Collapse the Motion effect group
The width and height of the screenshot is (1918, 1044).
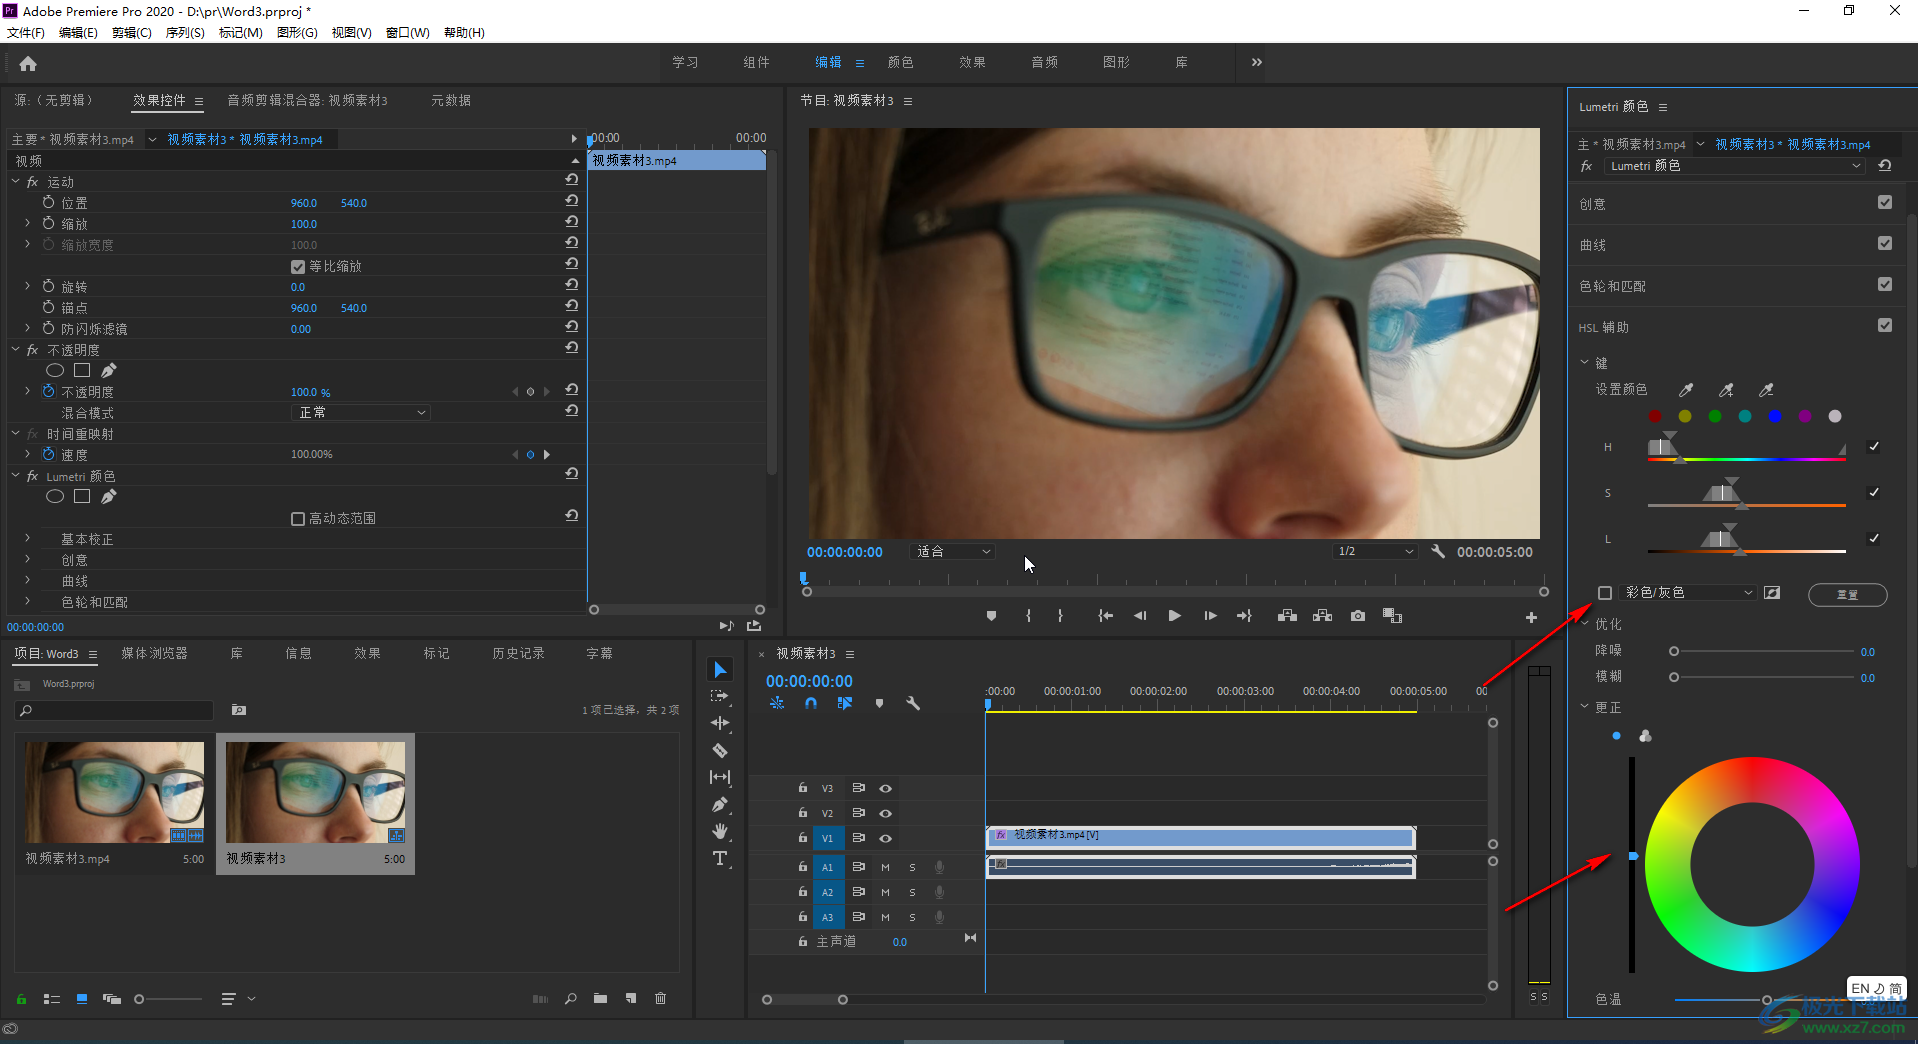16,181
